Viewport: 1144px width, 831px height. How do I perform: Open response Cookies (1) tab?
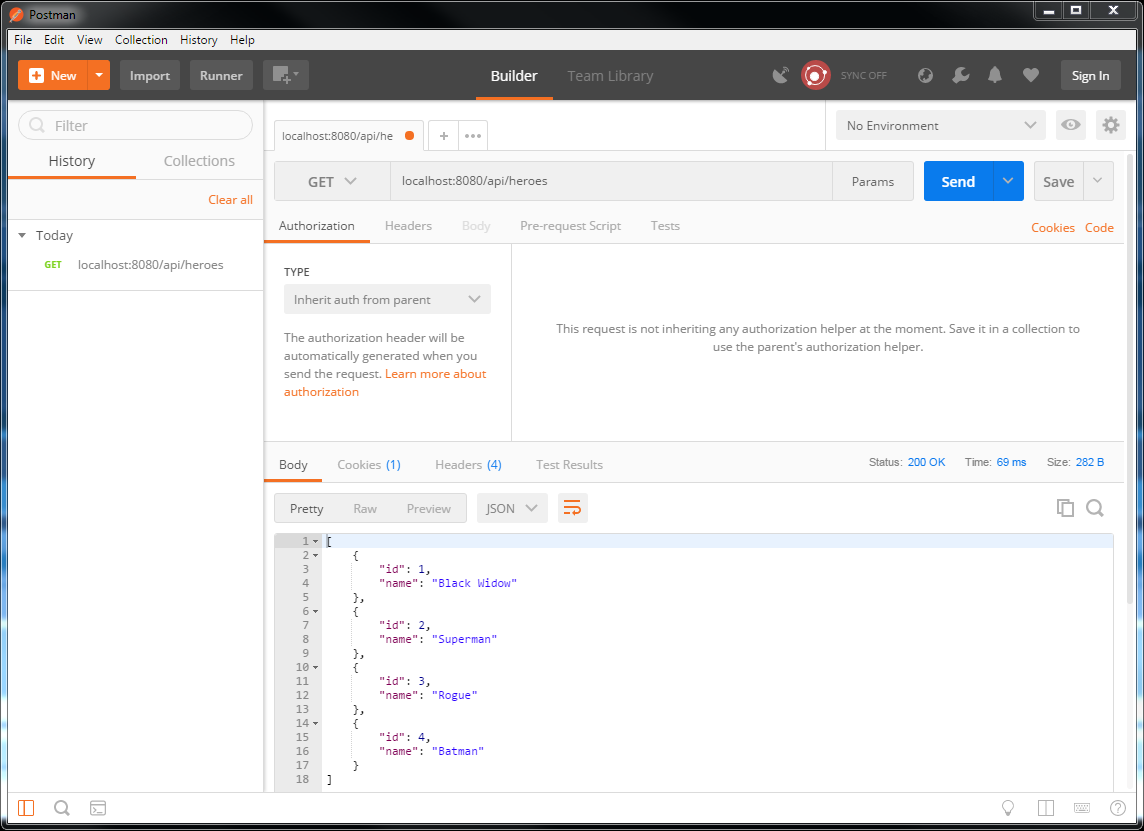pyautogui.click(x=368, y=464)
